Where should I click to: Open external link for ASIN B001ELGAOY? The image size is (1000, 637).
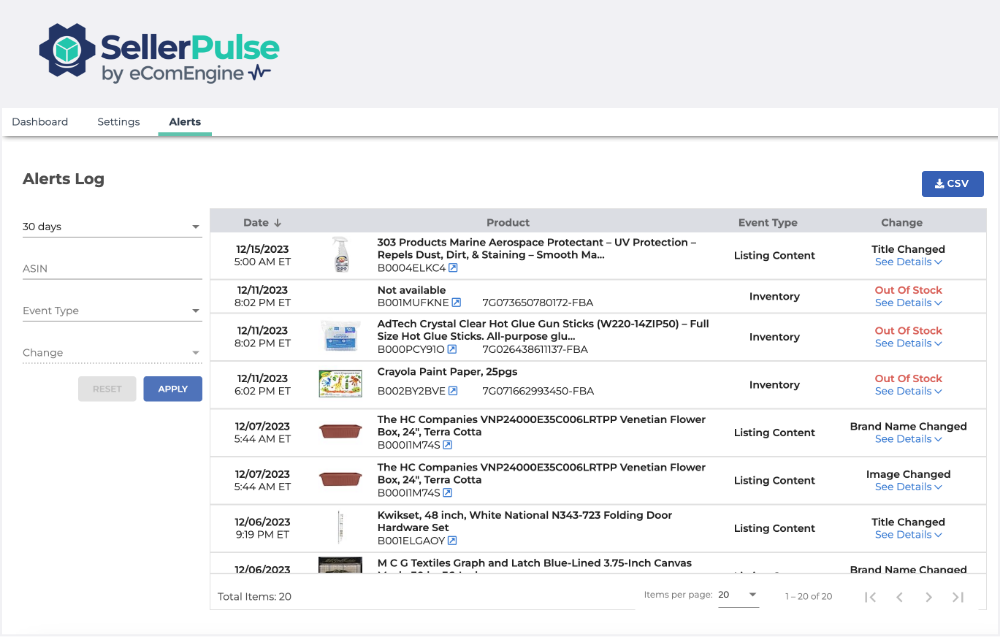tap(452, 541)
